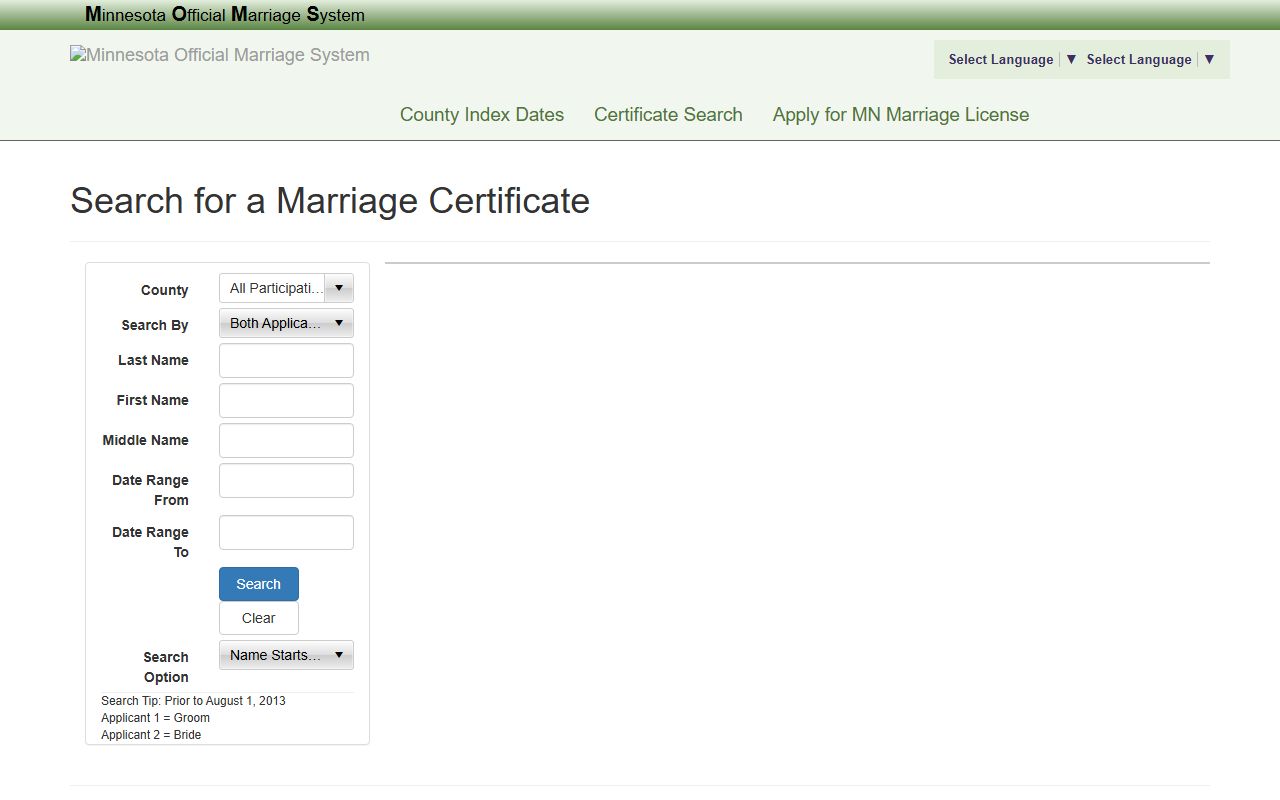Click the Search By label
1280x800 pixels.
pos(155,325)
